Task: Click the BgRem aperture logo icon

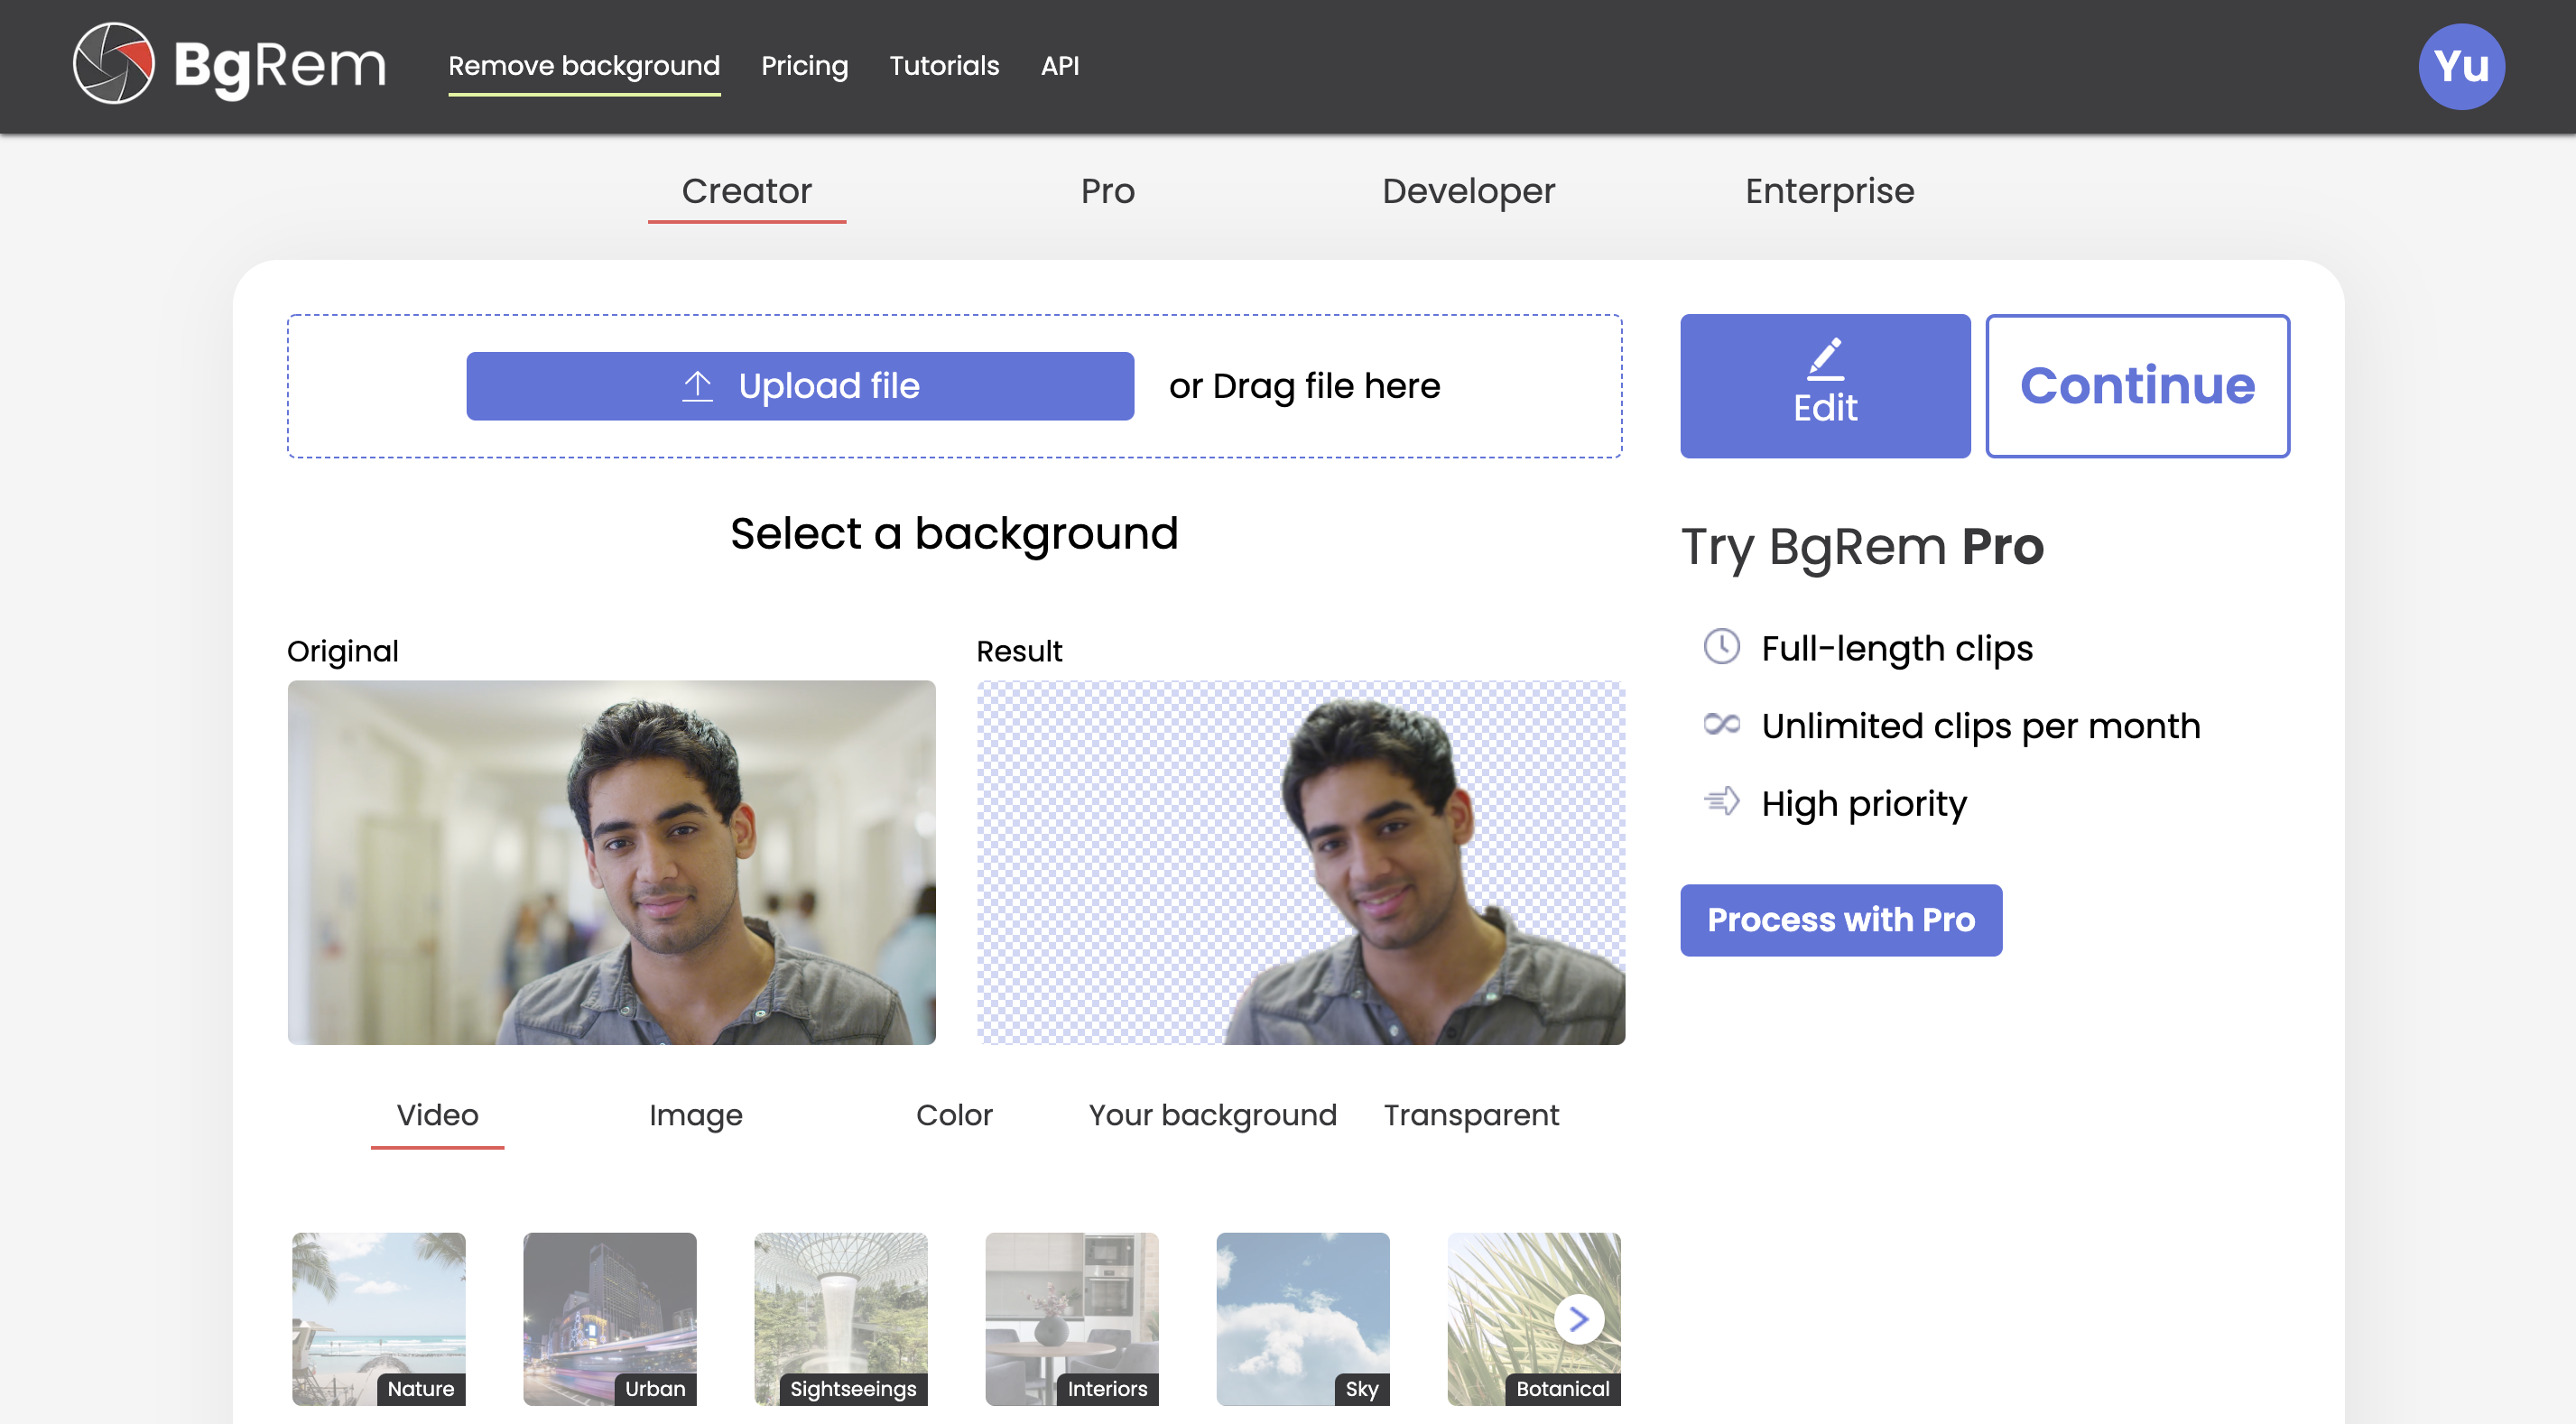Action: (x=113, y=64)
